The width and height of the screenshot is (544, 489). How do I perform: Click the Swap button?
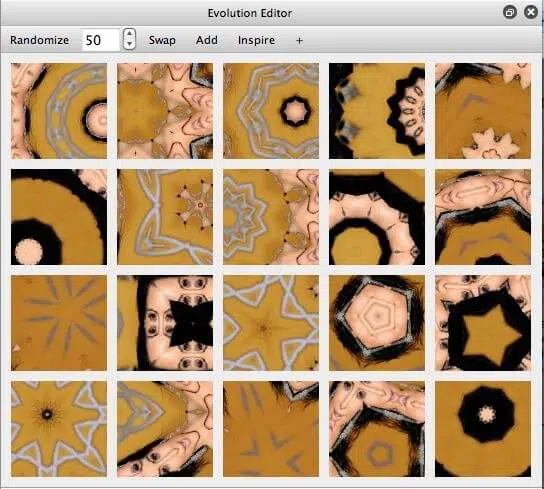(162, 40)
